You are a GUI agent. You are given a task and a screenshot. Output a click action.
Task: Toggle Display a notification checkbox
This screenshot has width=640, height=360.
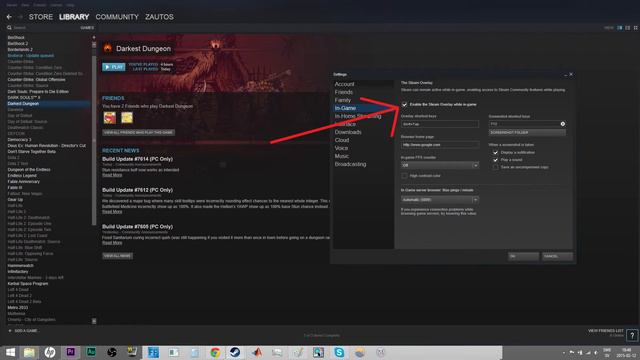496,153
